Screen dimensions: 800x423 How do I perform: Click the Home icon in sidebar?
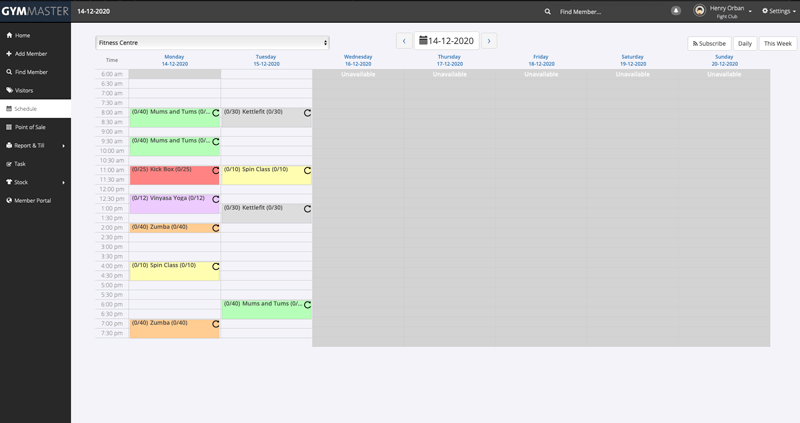(x=9, y=35)
